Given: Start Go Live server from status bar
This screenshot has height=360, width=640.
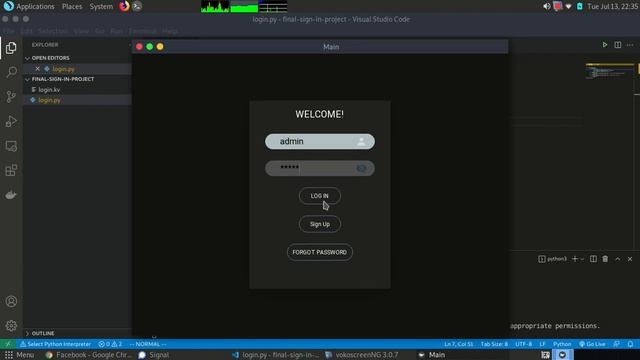Looking at the screenshot, I should pos(592,344).
